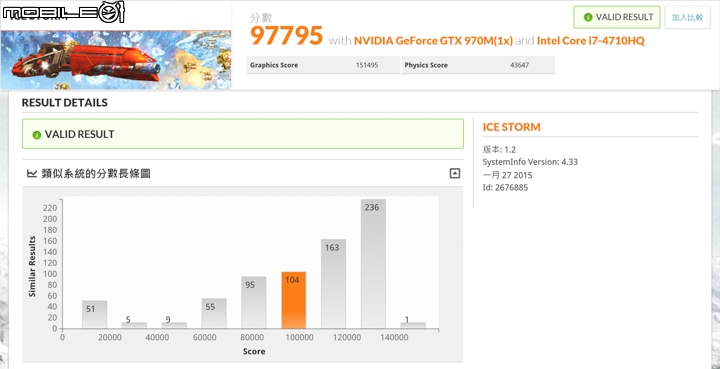
Task: Select the histogram bar labeled 95
Action: (253, 302)
